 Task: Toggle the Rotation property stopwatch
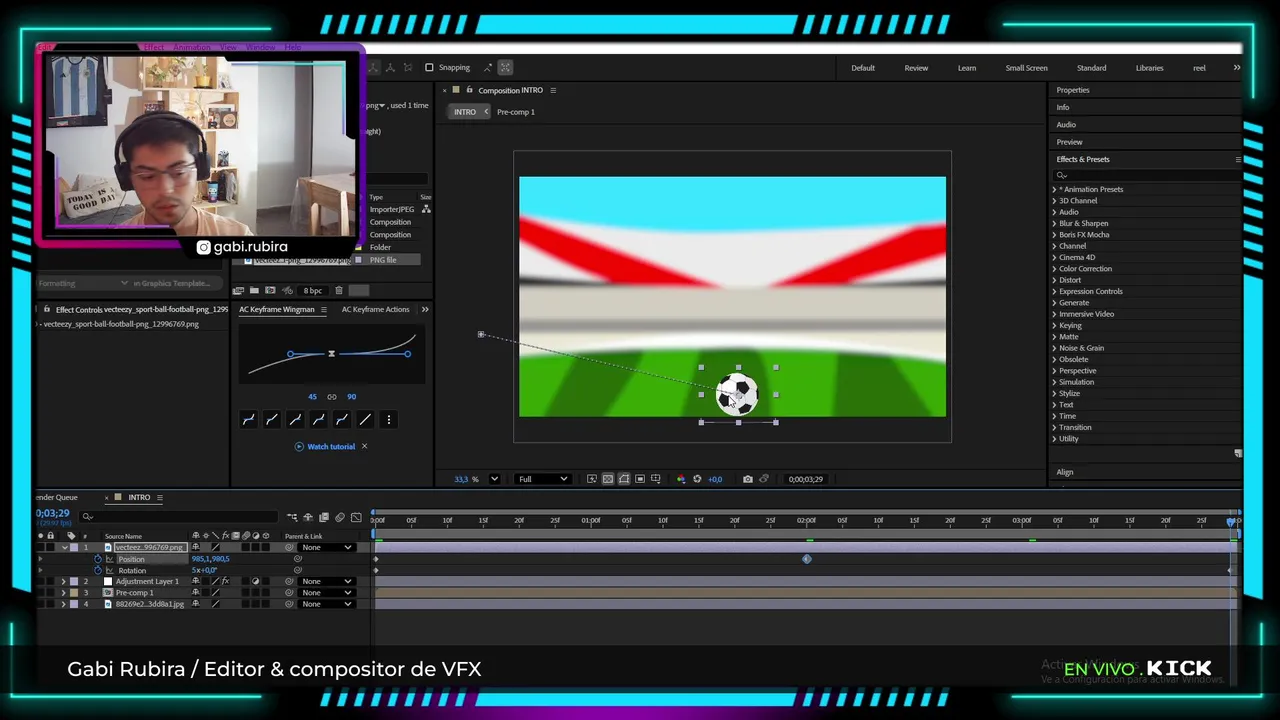tap(98, 571)
